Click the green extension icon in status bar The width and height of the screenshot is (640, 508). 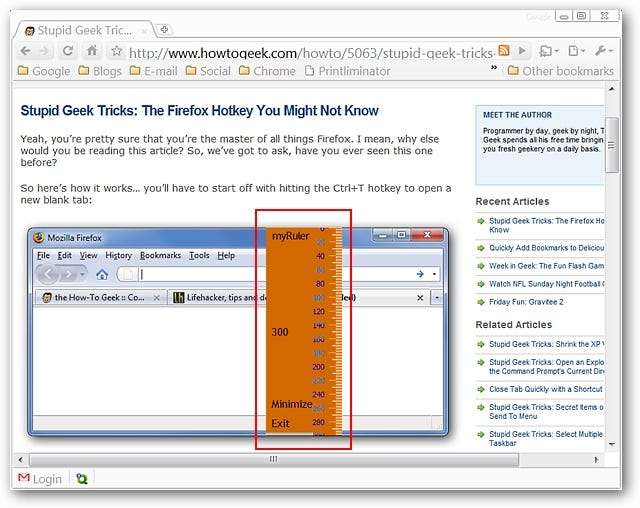[x=82, y=479]
